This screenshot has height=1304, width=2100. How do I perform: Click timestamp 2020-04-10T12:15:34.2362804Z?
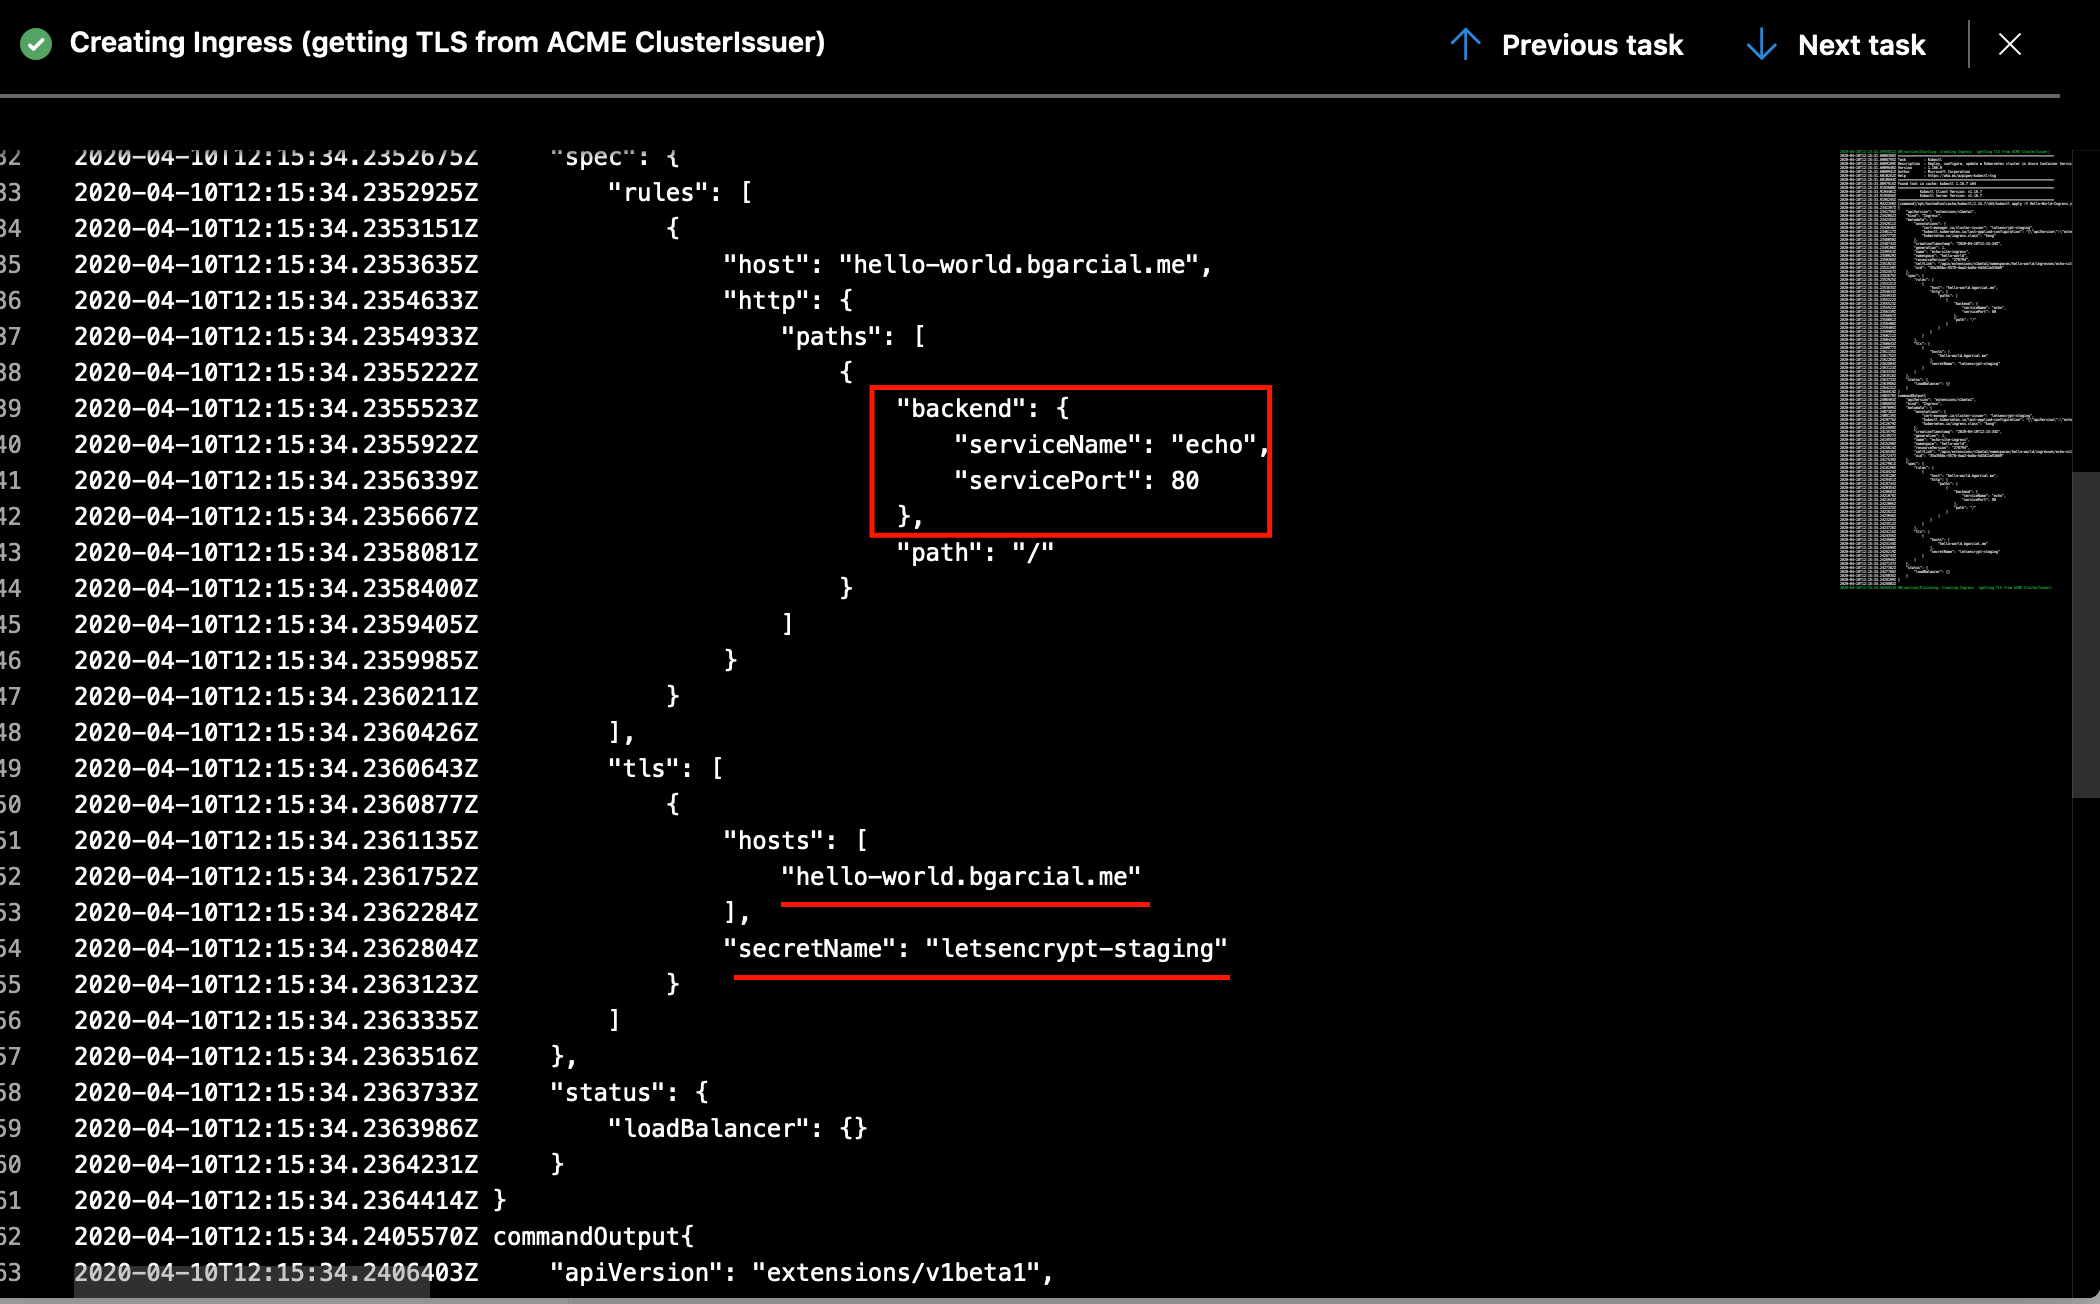click(276, 948)
